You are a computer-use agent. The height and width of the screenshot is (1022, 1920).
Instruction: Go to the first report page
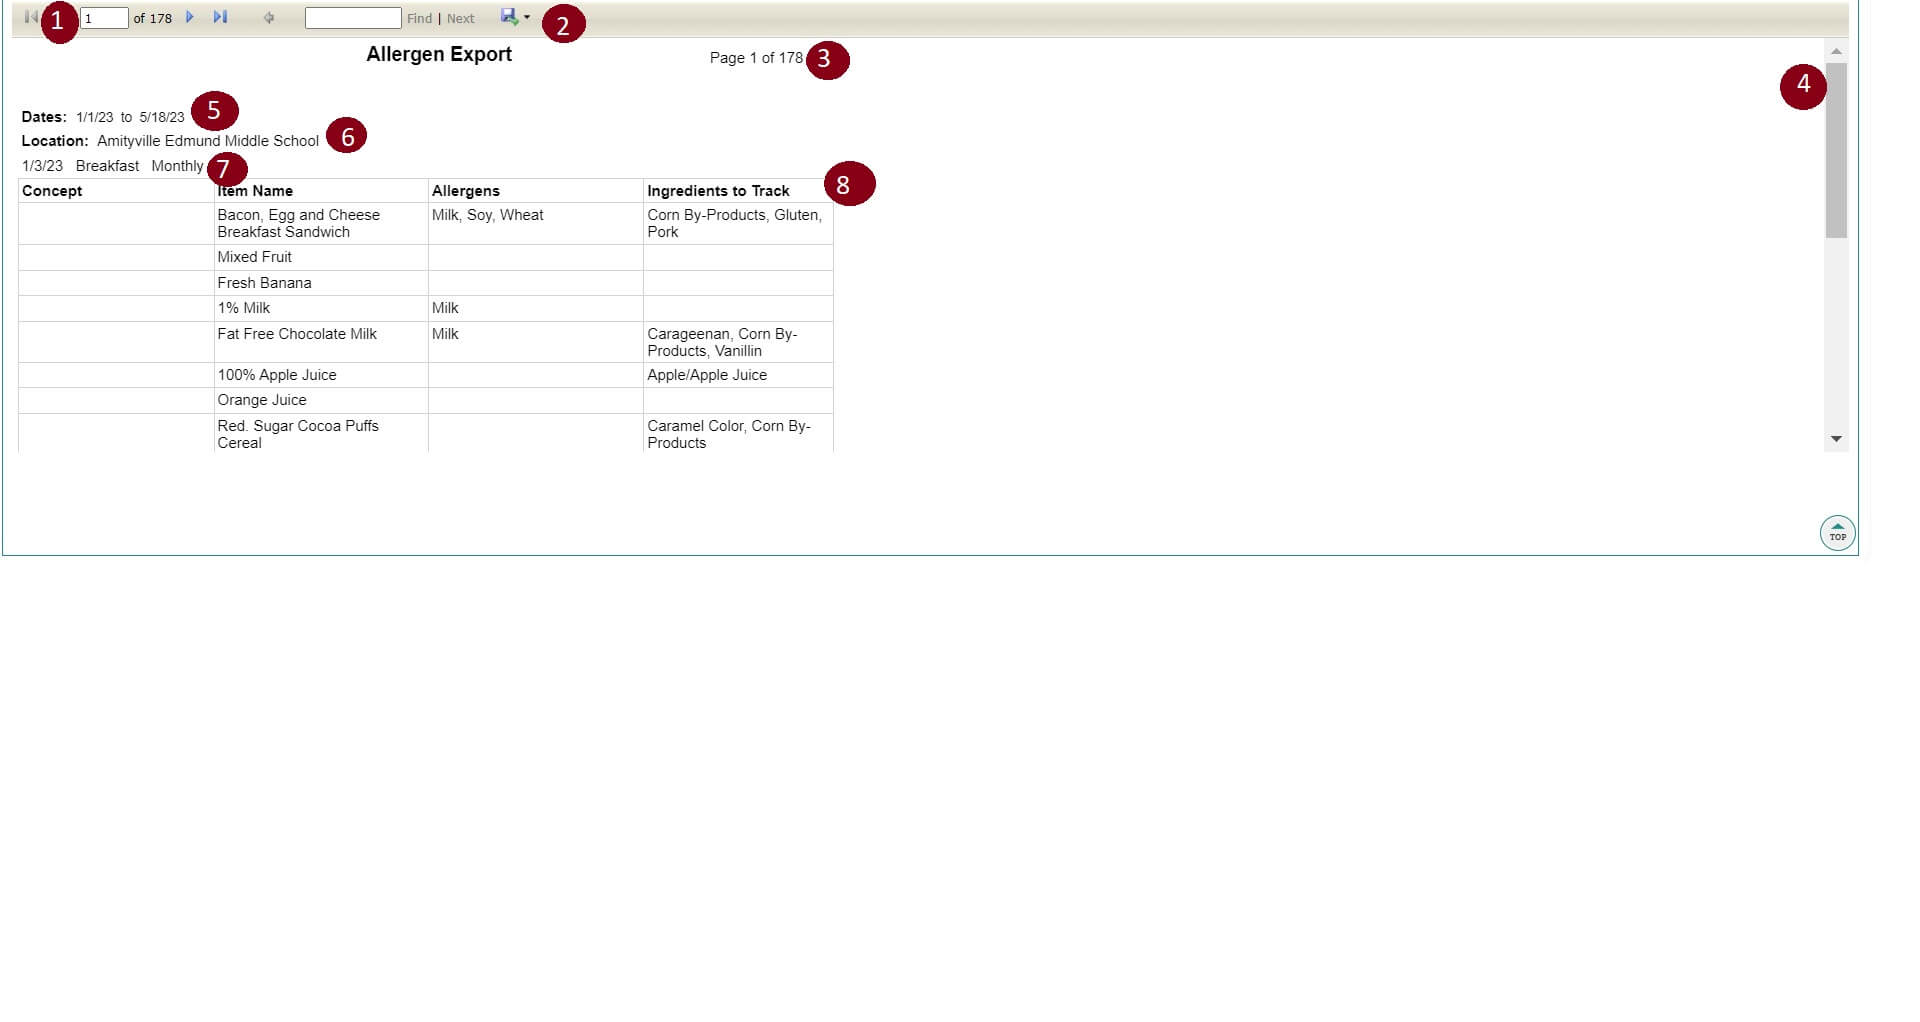tap(31, 17)
